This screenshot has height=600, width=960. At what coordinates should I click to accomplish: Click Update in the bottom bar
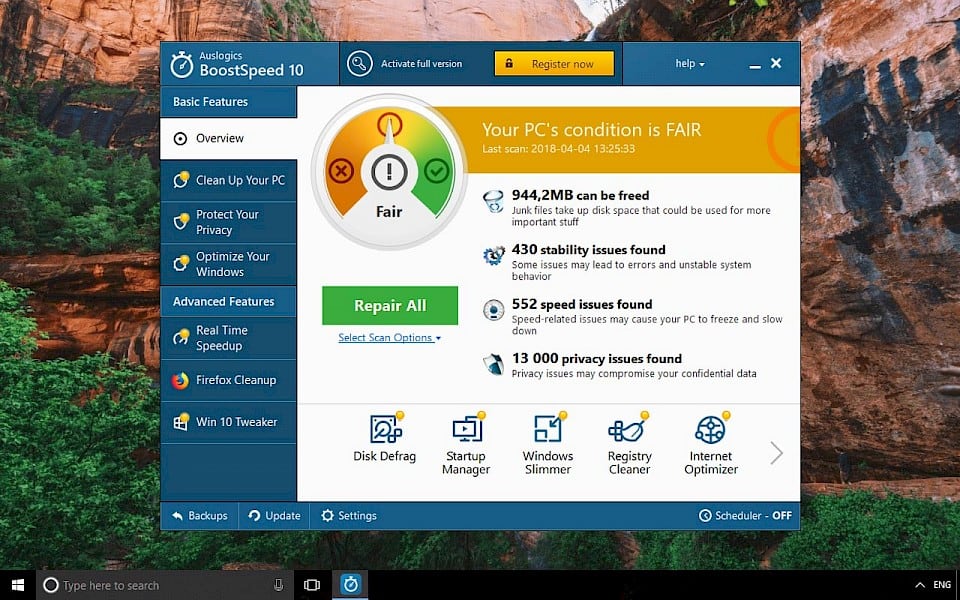pos(274,516)
